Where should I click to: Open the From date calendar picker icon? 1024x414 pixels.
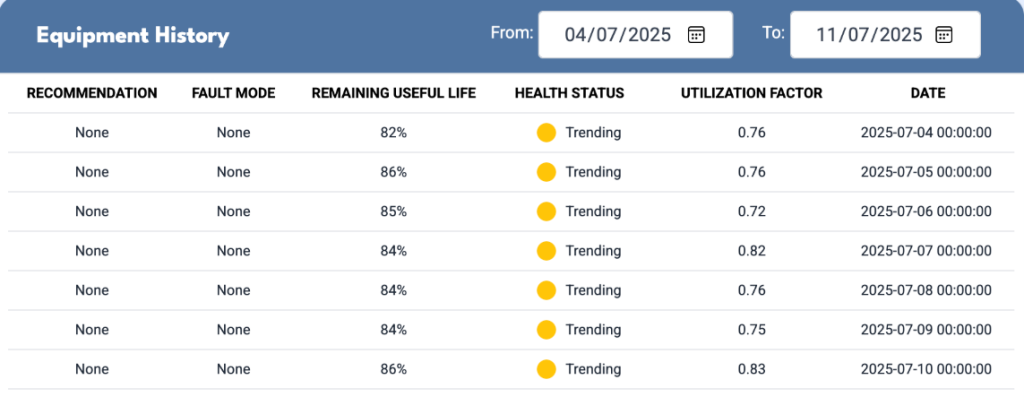696,35
